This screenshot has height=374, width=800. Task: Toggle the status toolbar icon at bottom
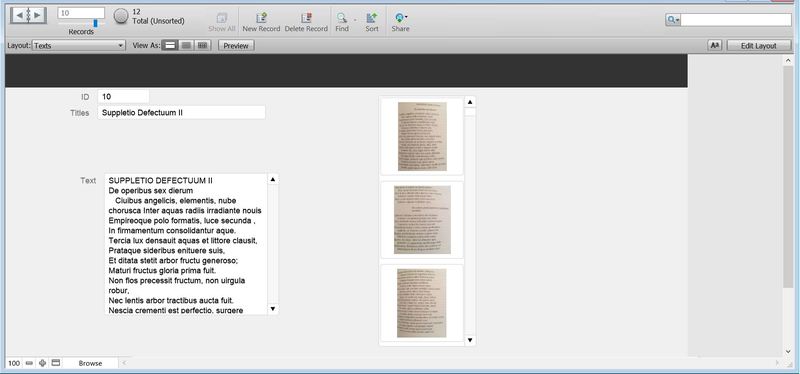pos(56,363)
